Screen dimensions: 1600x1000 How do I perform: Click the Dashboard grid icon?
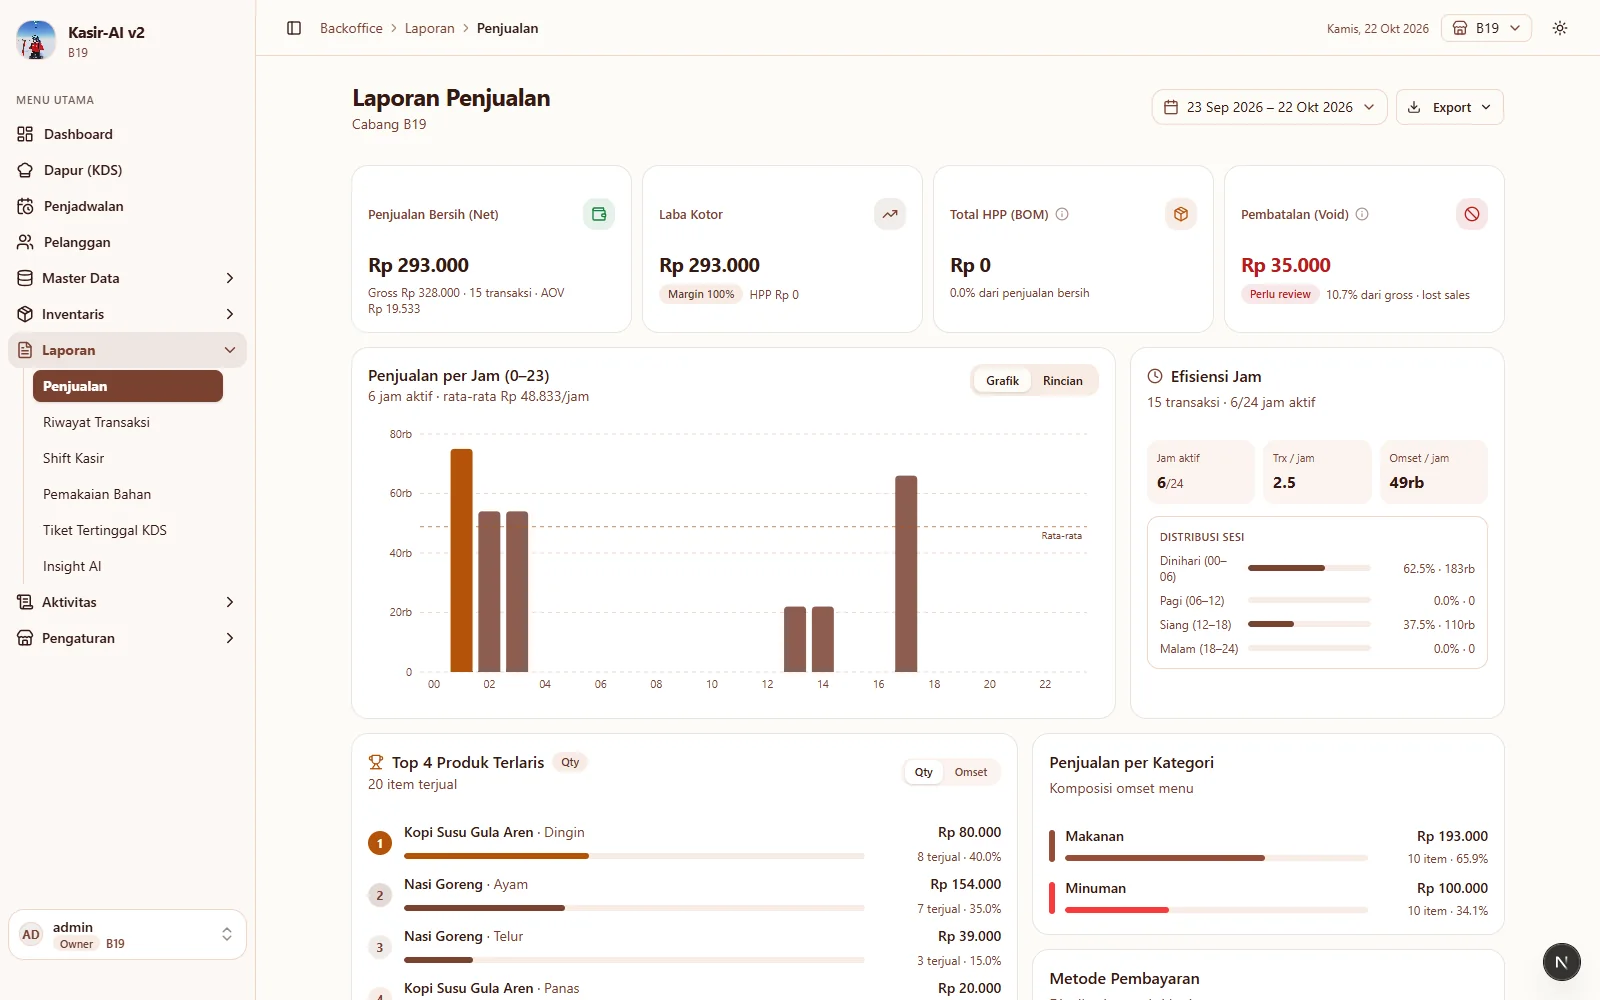25,134
